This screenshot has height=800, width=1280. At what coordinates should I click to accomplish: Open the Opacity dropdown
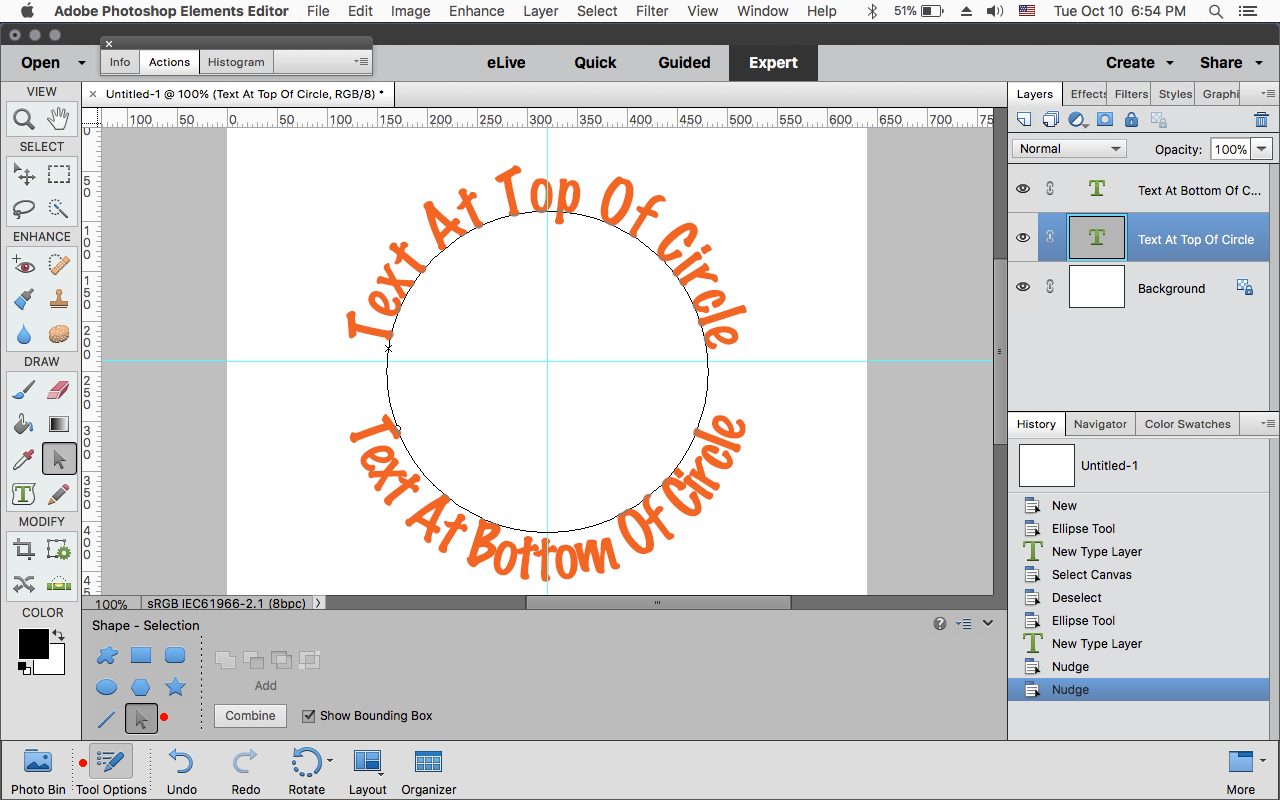(x=1262, y=148)
